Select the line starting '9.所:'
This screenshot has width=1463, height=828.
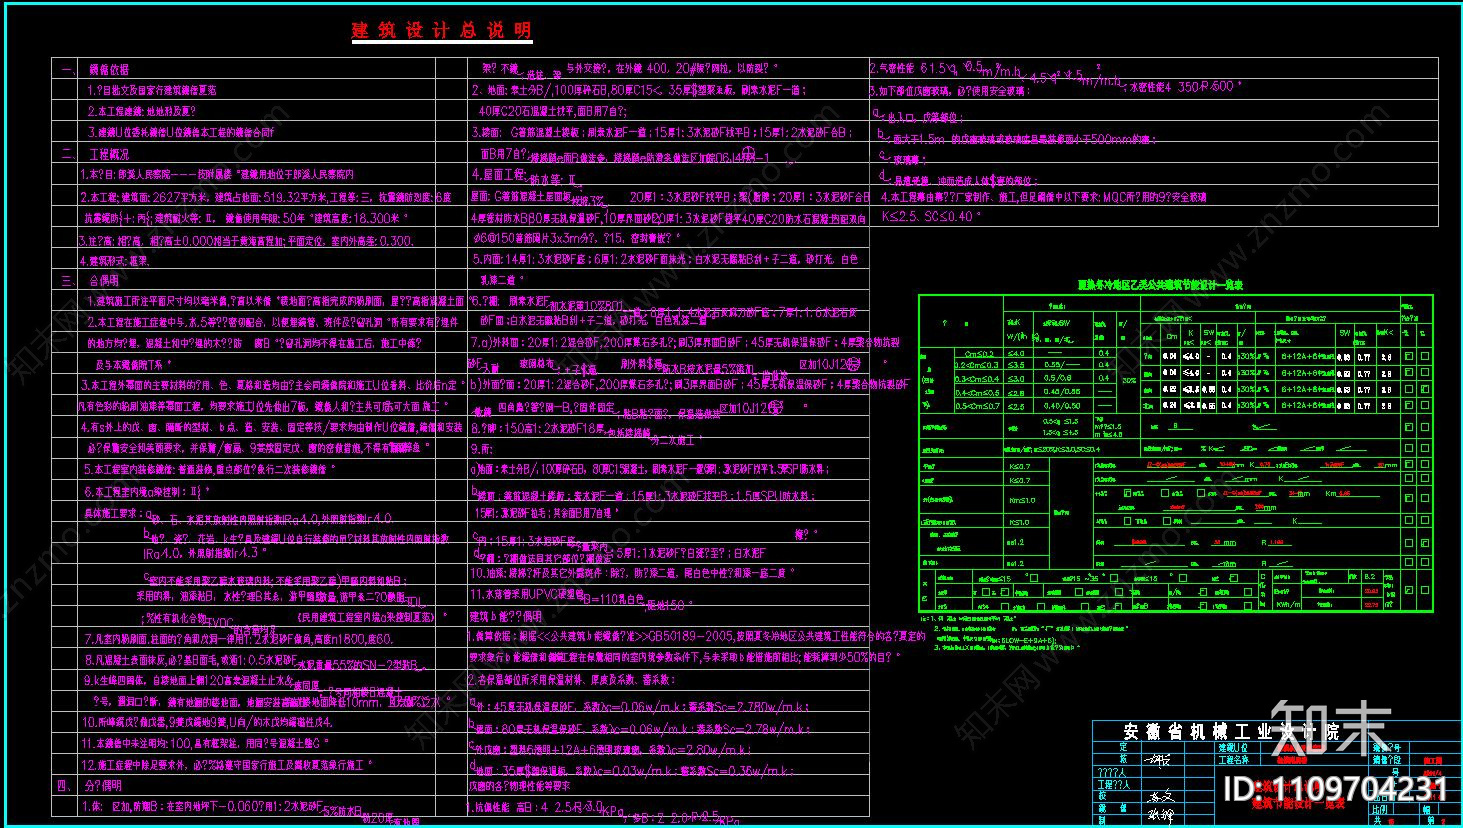[x=482, y=449]
